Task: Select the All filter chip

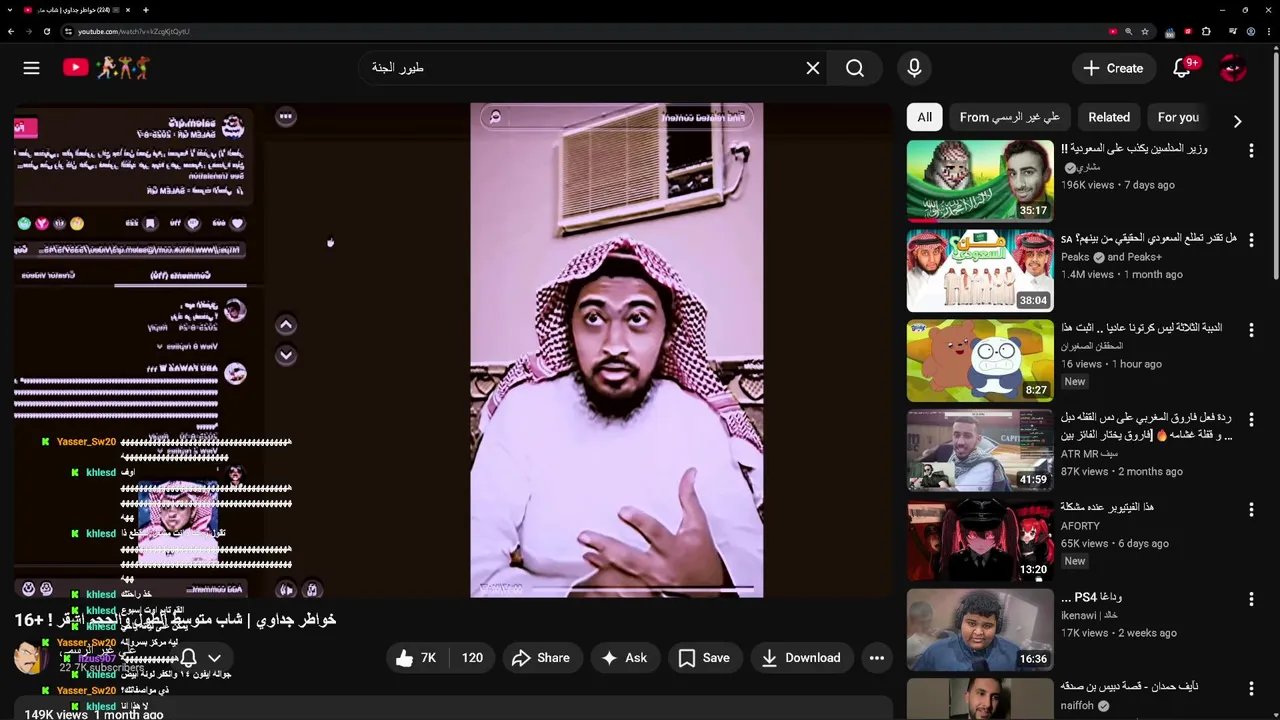Action: pos(924,117)
